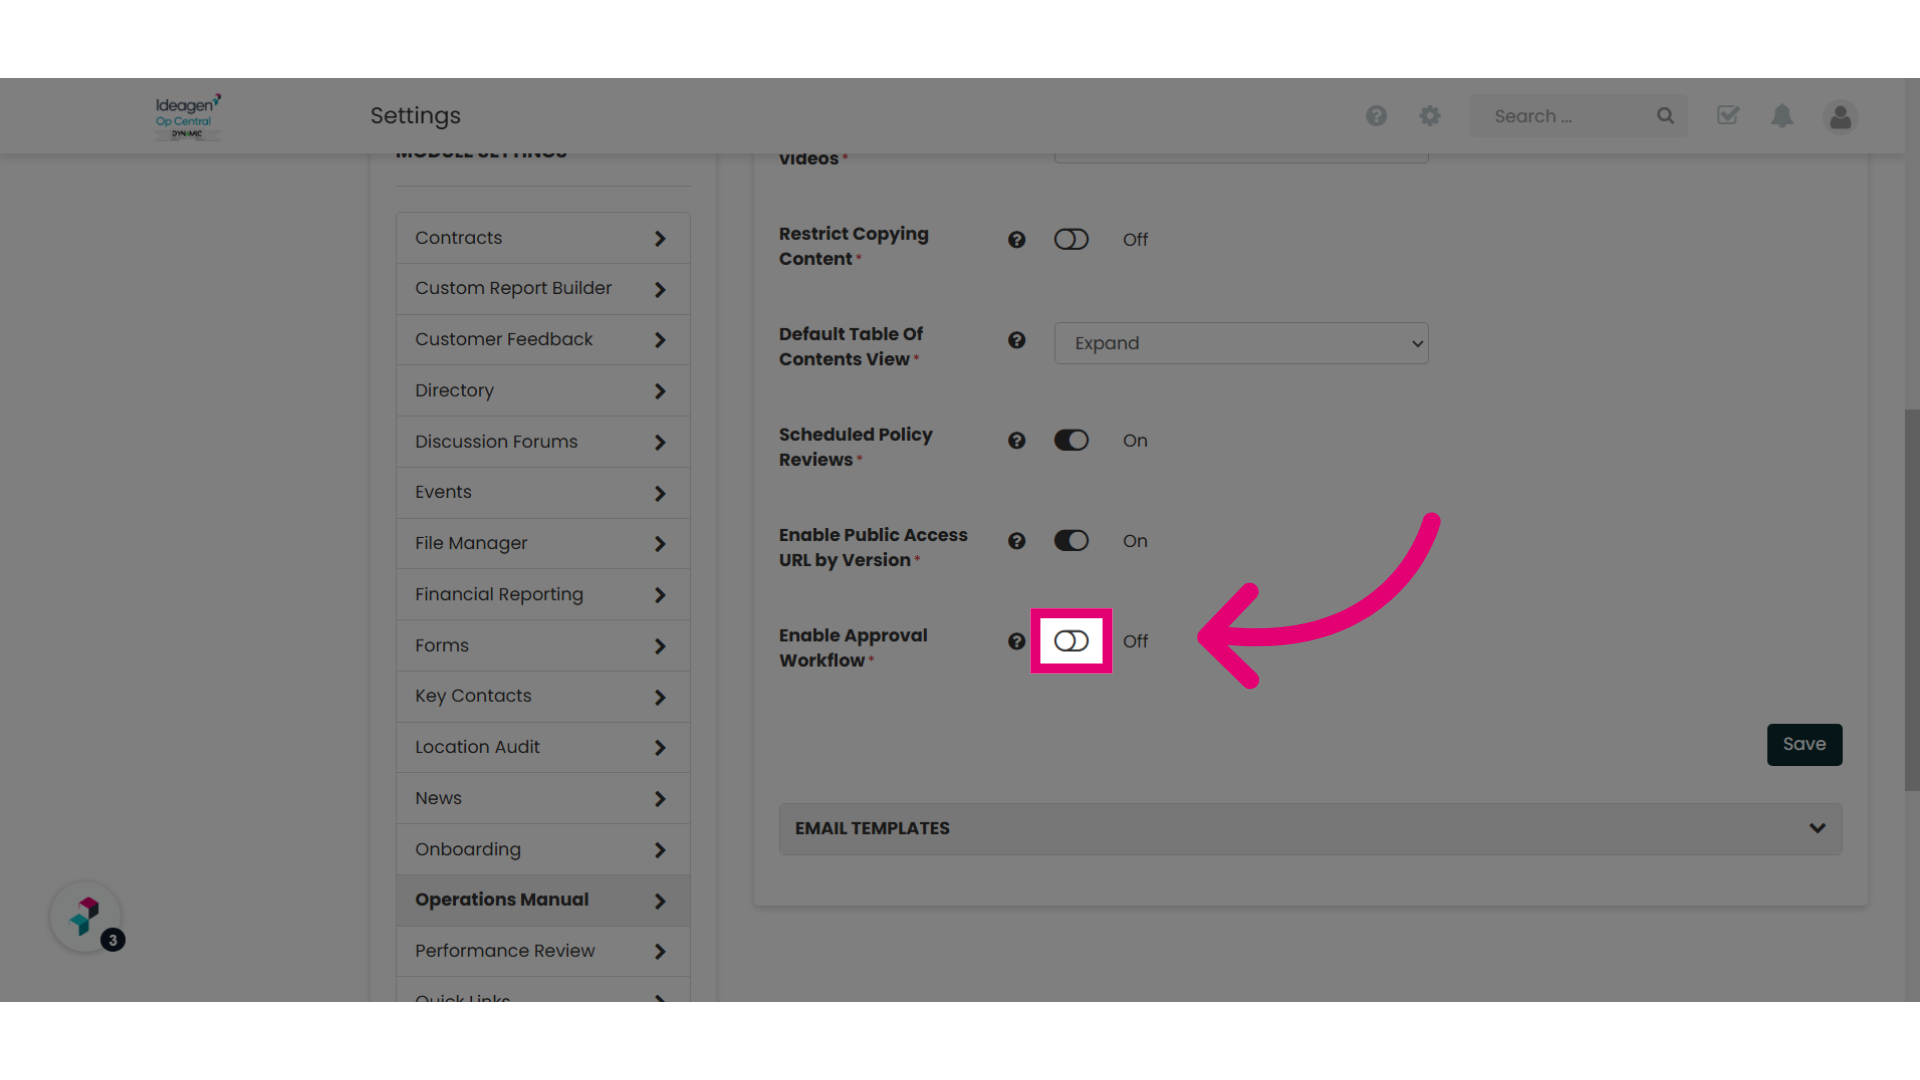Open Default Table Of Contents View dropdown

tap(1241, 343)
